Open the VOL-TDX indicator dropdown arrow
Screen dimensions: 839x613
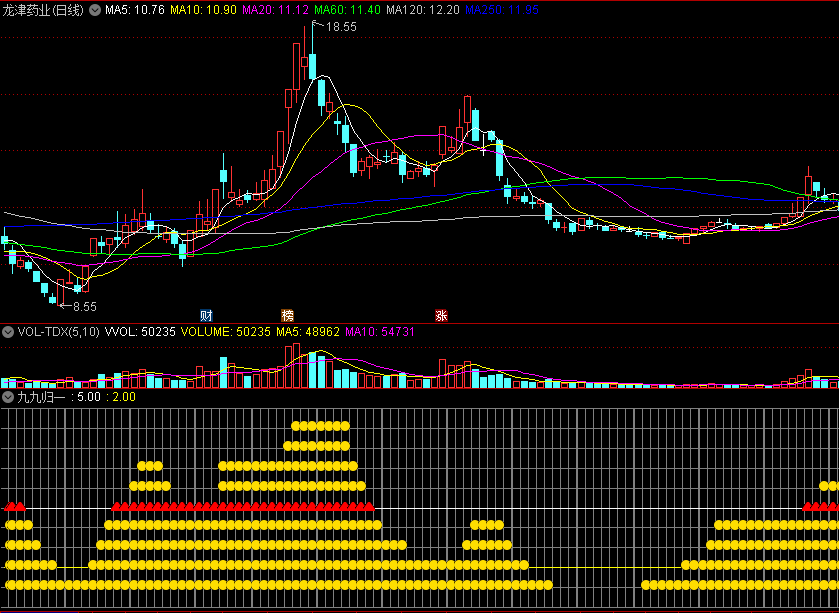(7, 332)
